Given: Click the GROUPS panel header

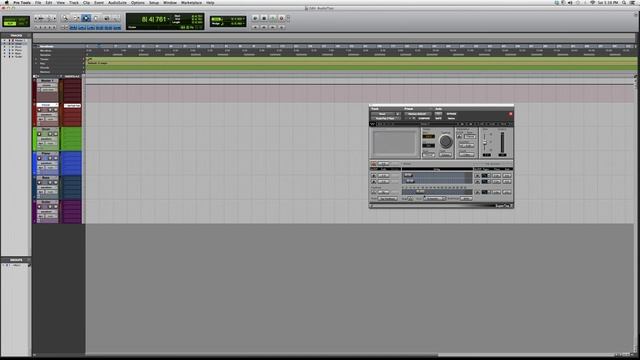Looking at the screenshot, I should click(16, 260).
